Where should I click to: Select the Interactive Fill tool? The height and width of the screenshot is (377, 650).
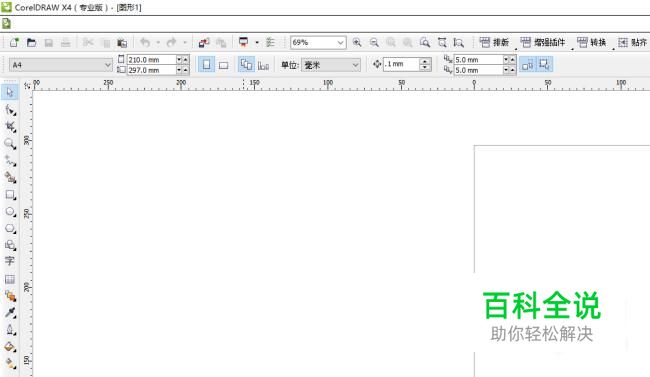(10, 364)
